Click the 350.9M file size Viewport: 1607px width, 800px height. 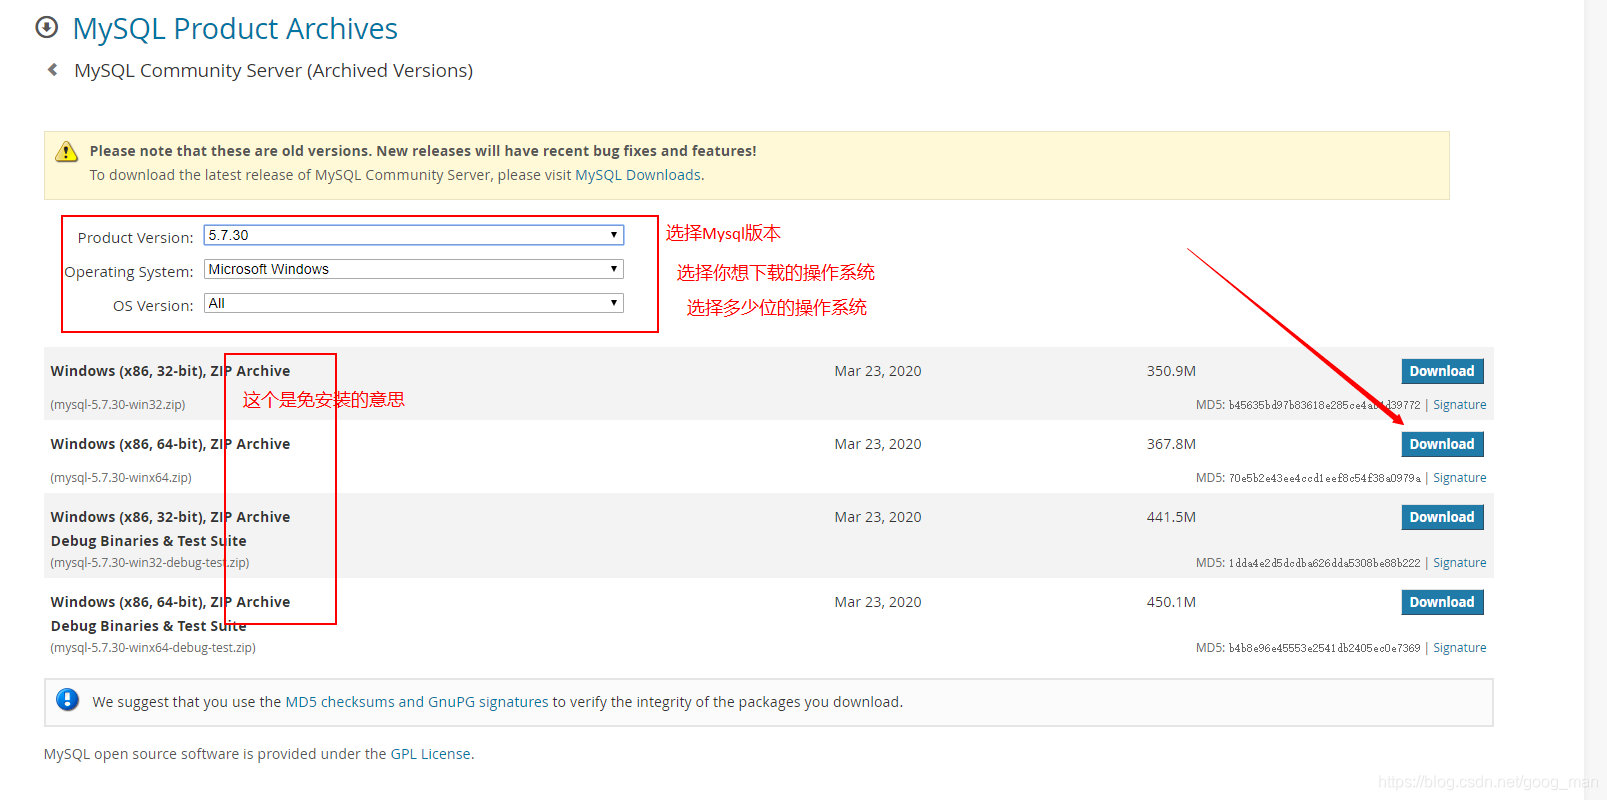1171,371
